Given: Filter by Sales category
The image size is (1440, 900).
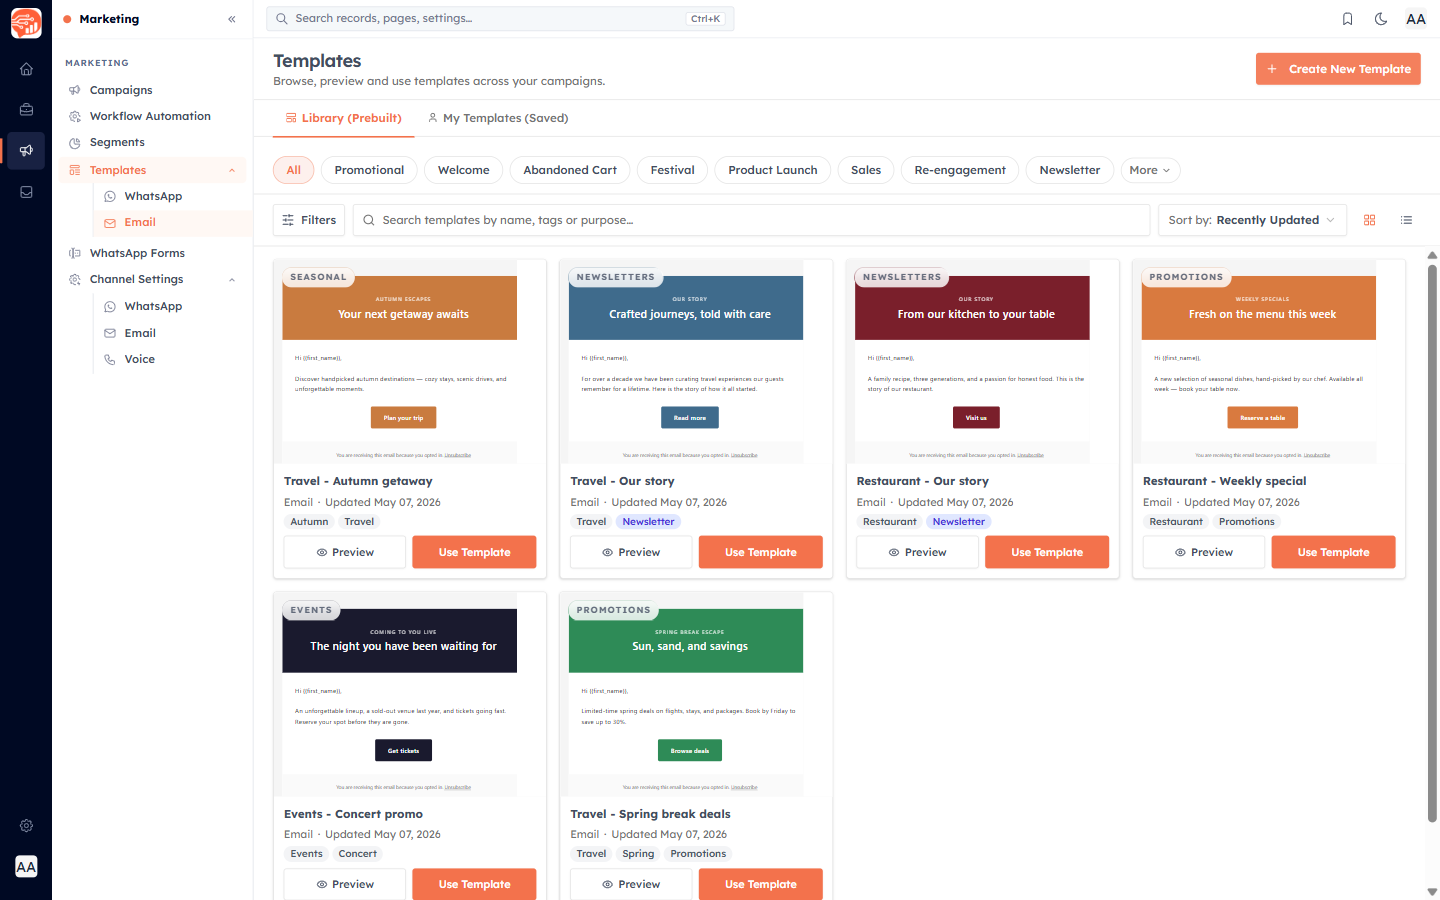Looking at the screenshot, I should (866, 170).
